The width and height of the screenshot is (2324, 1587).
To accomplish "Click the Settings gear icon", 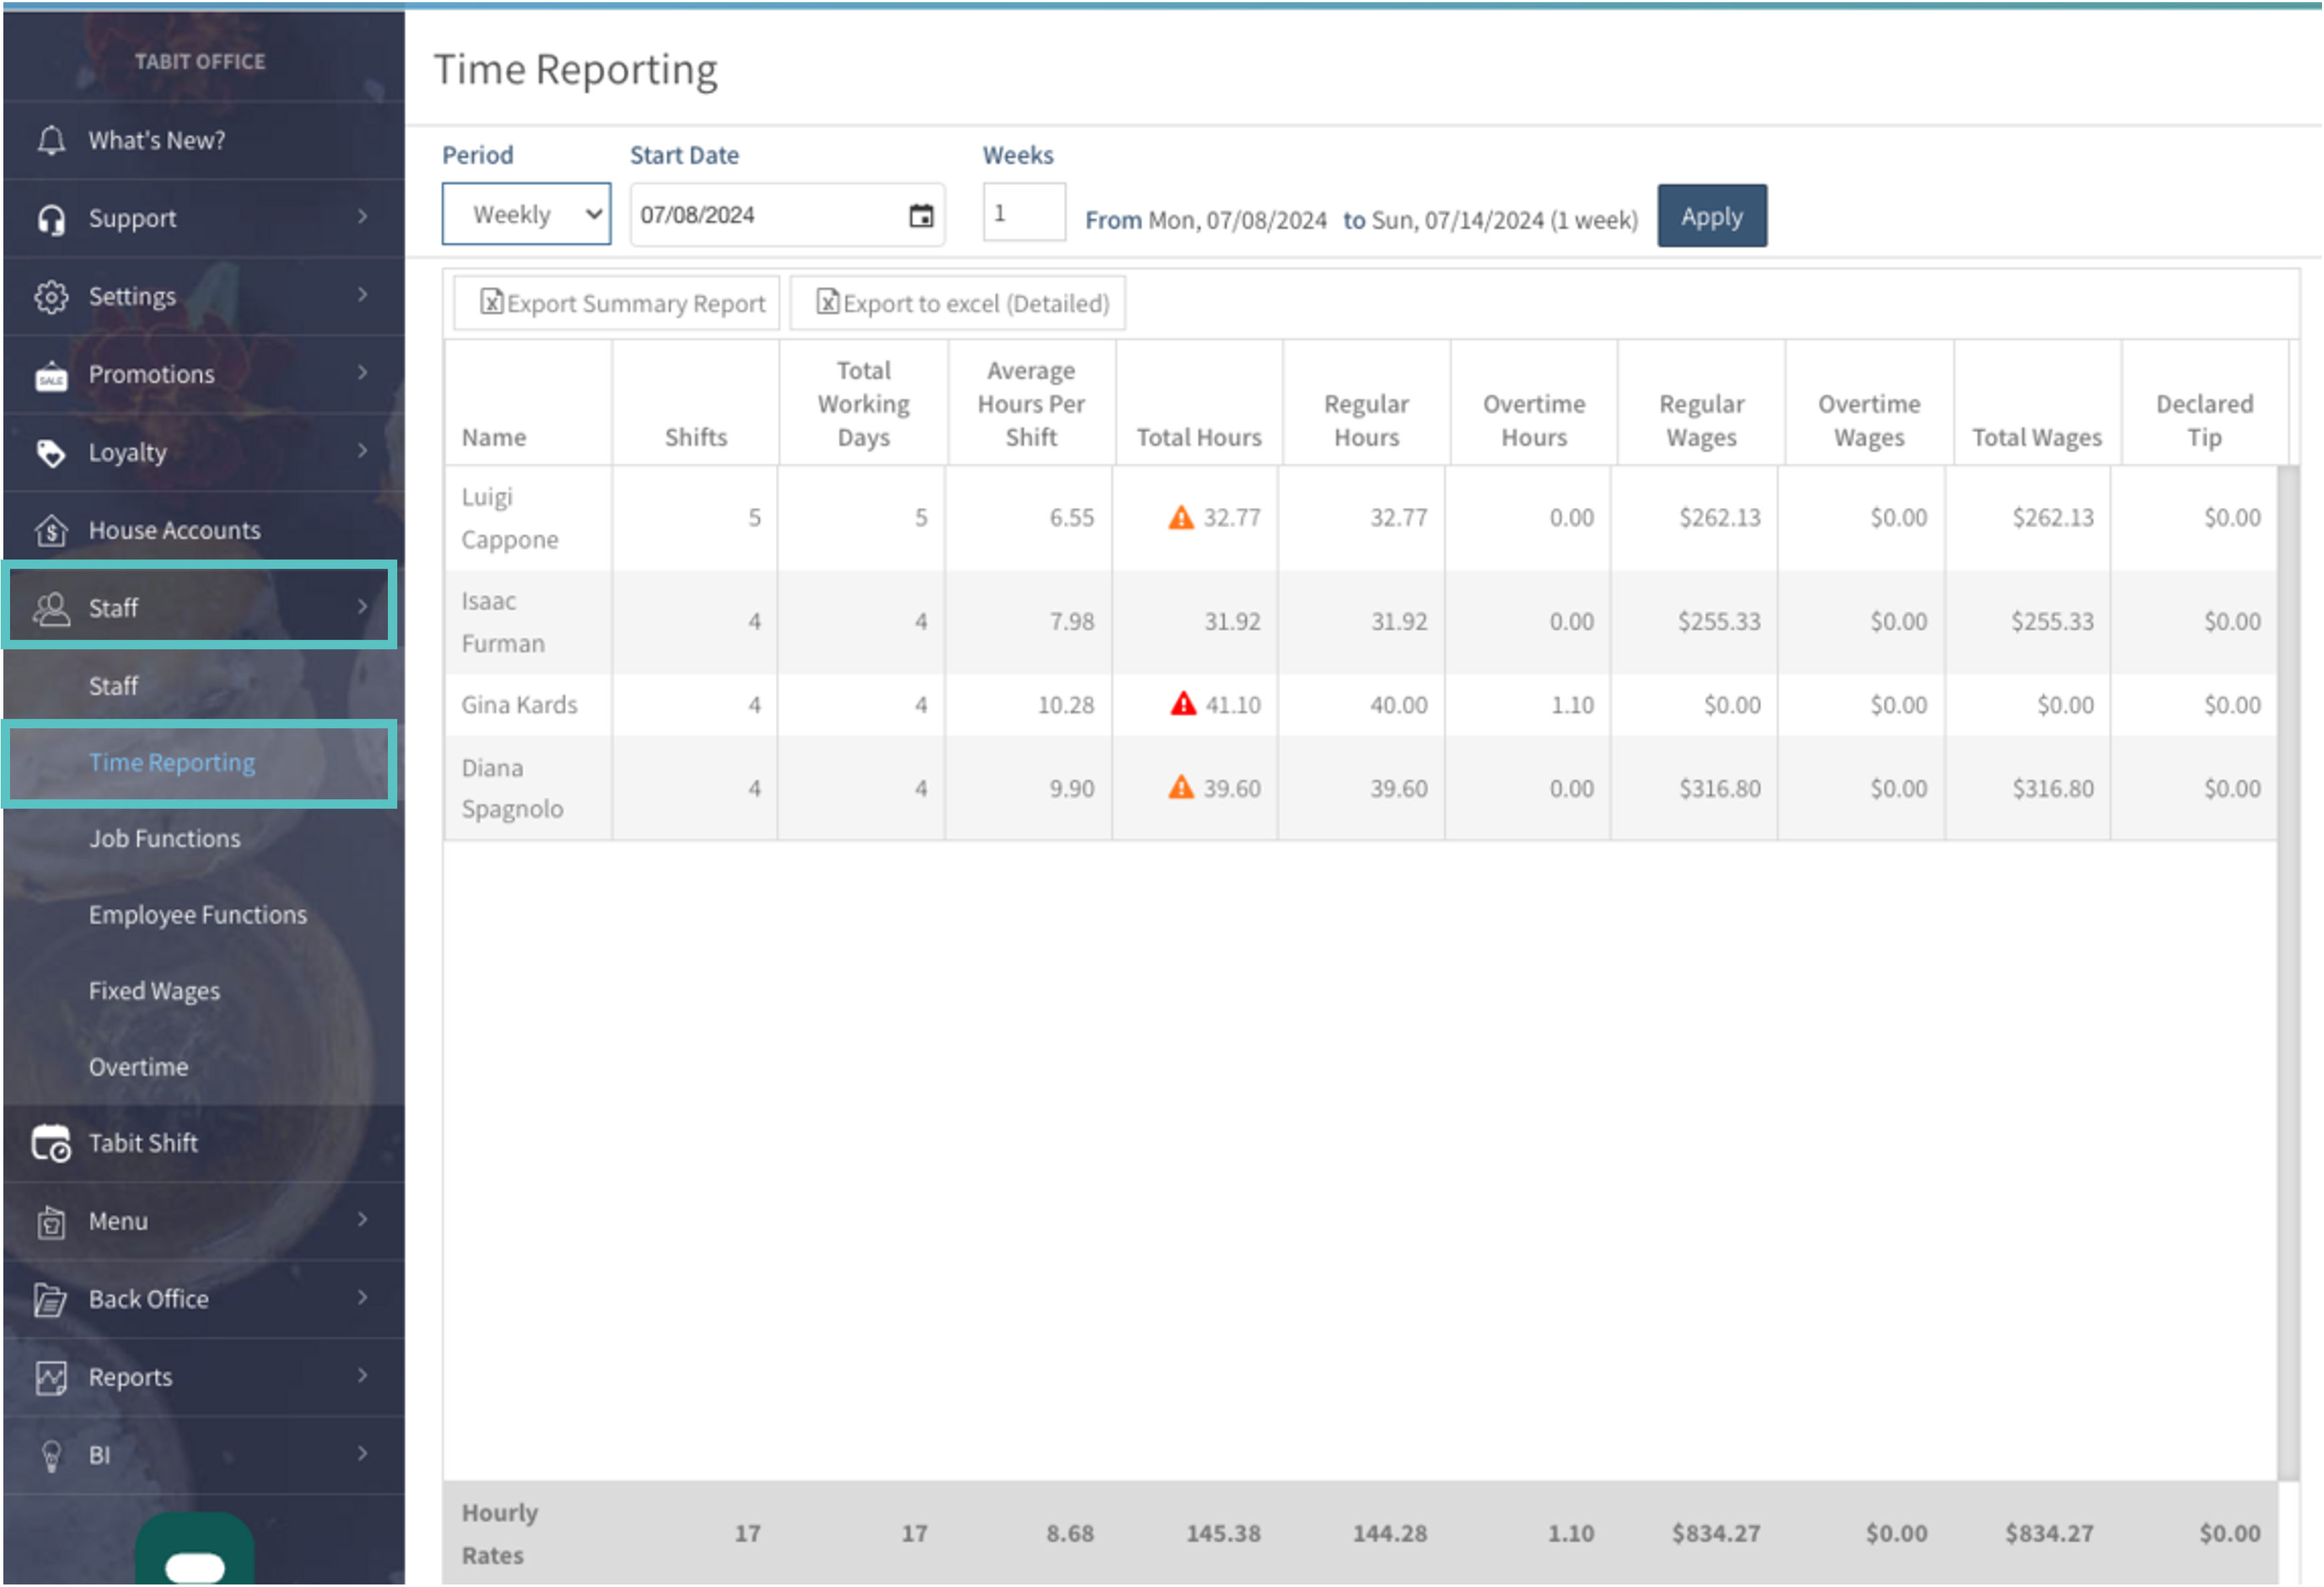I will [x=51, y=297].
